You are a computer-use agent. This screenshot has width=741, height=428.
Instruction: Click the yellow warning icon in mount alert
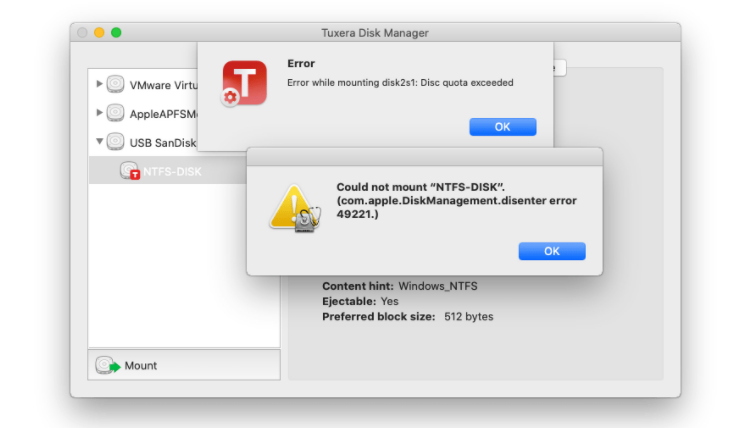point(294,207)
